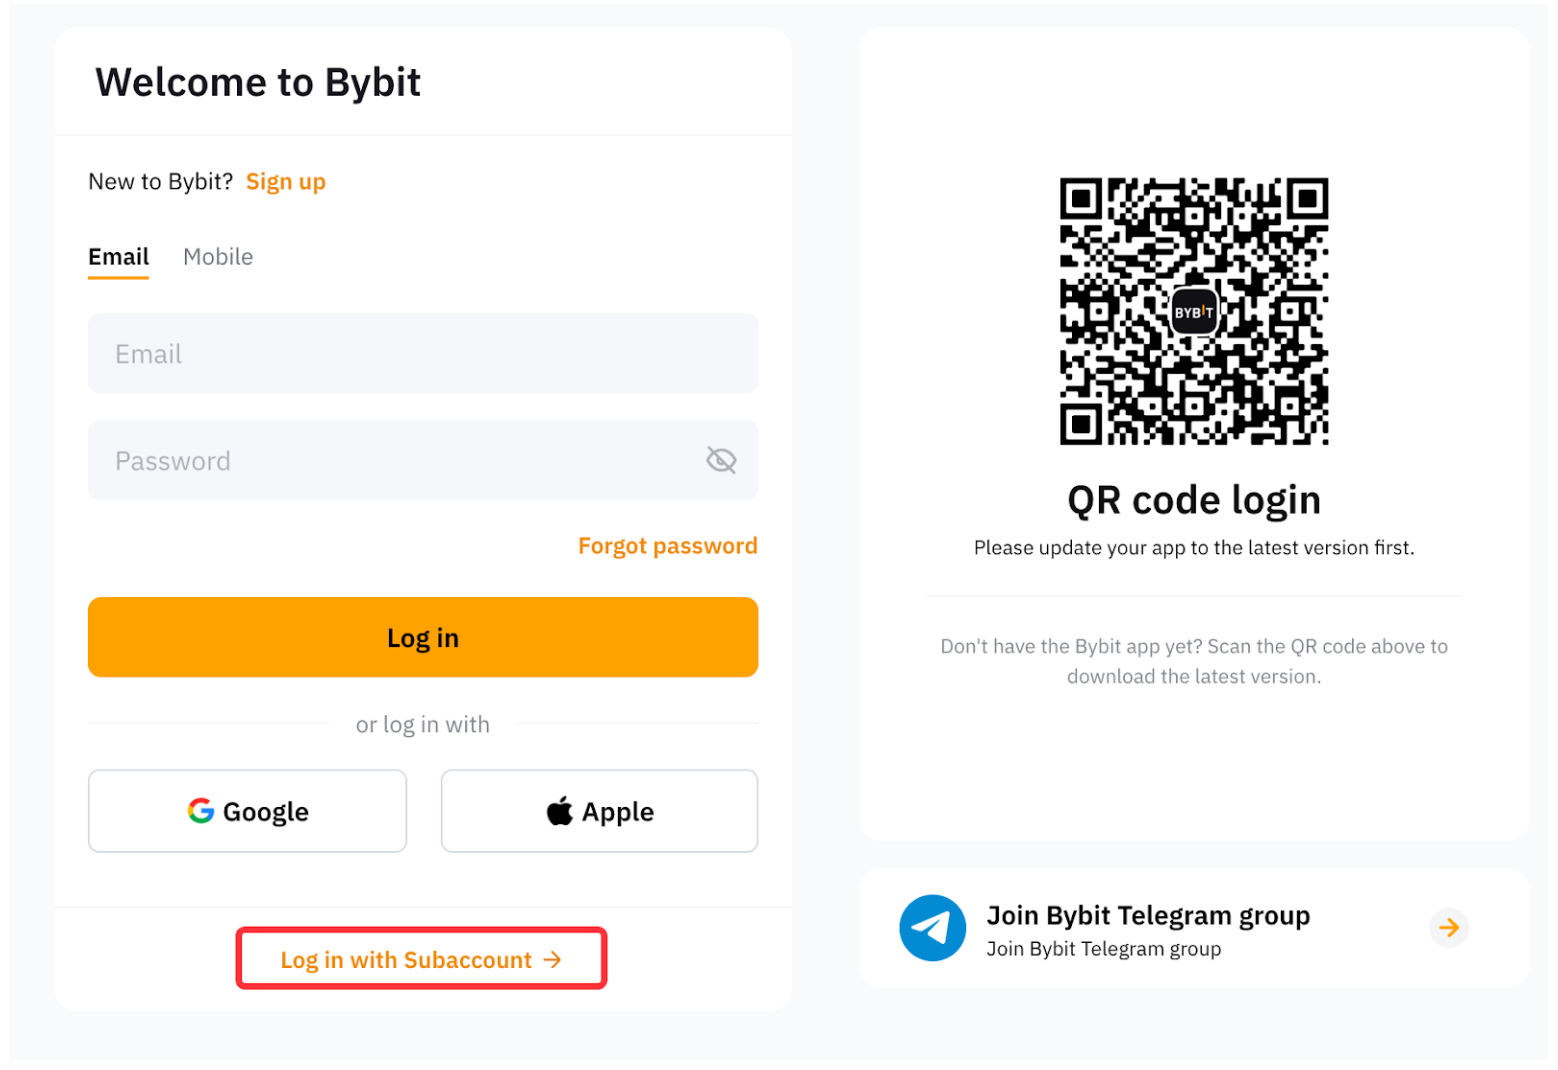Click the Google logo icon
1558x1070 pixels.
coord(201,811)
